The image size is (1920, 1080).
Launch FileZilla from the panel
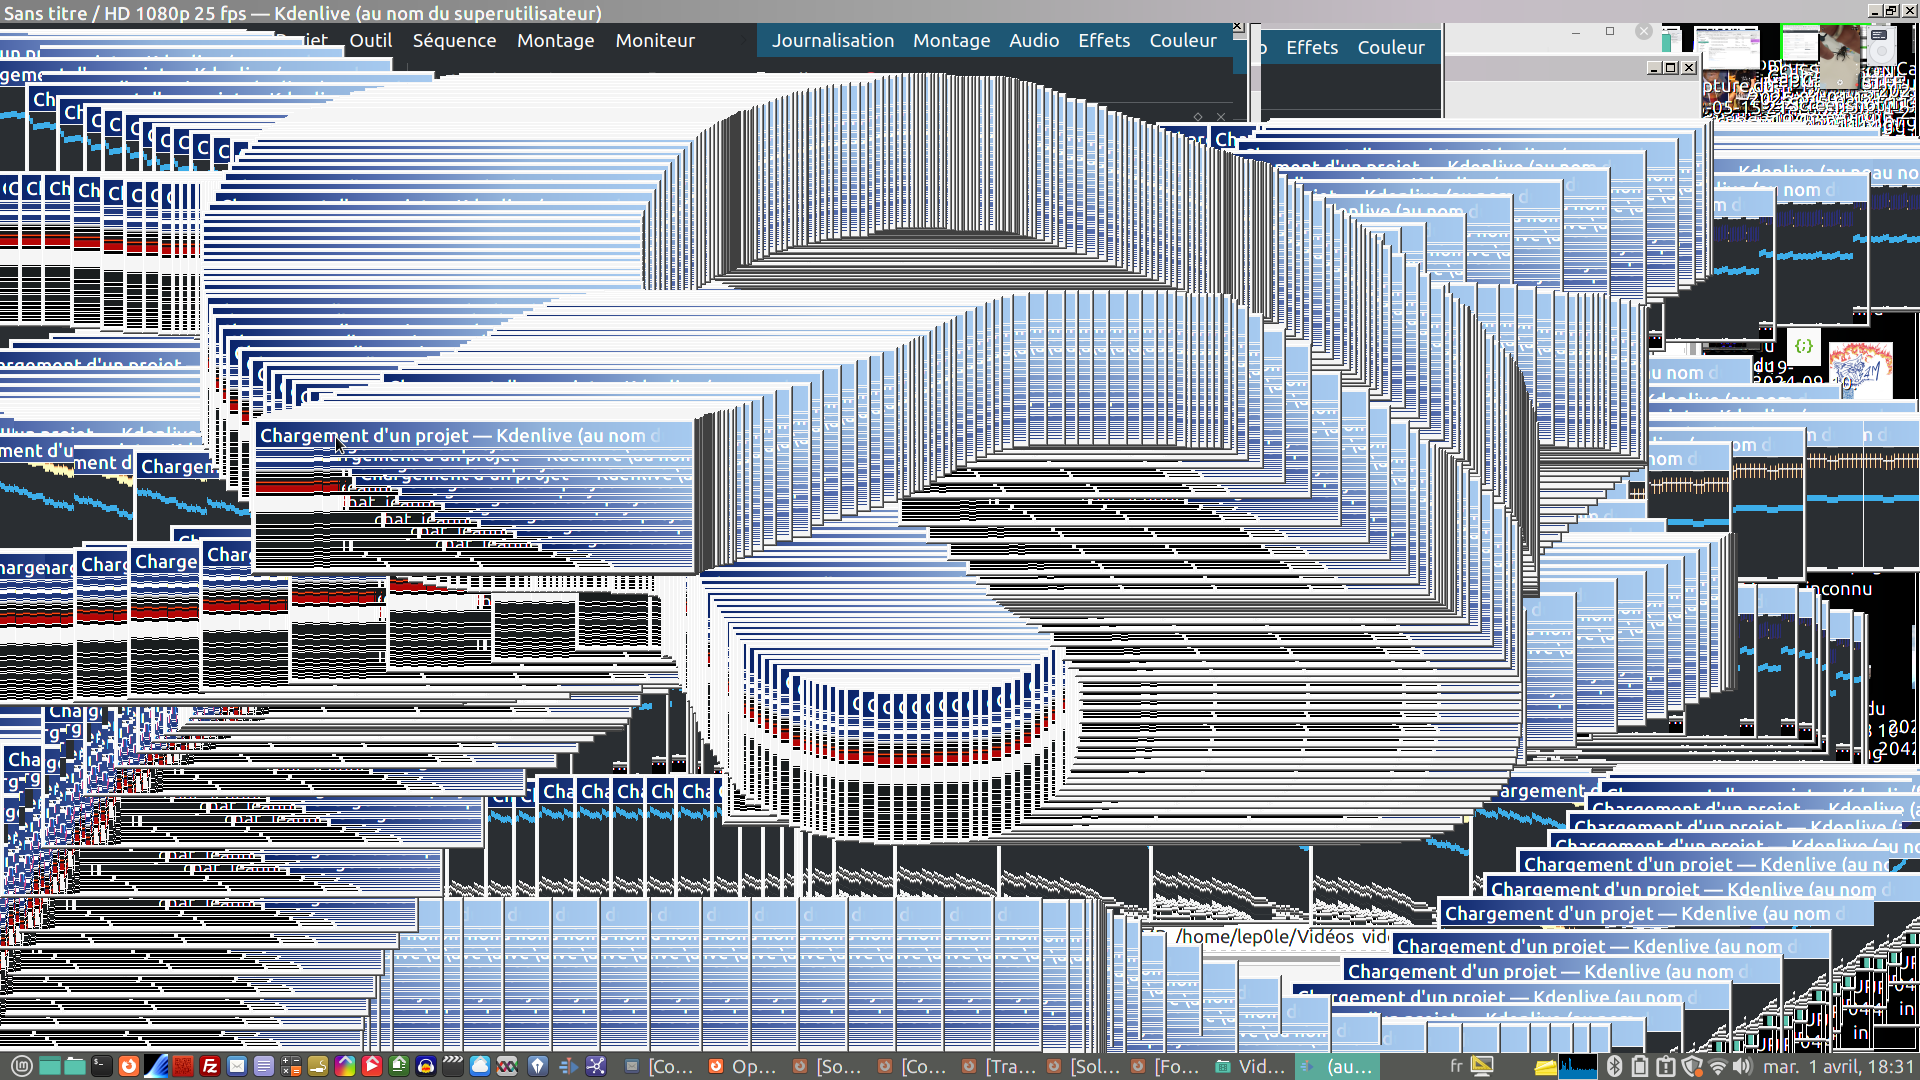tap(210, 1066)
